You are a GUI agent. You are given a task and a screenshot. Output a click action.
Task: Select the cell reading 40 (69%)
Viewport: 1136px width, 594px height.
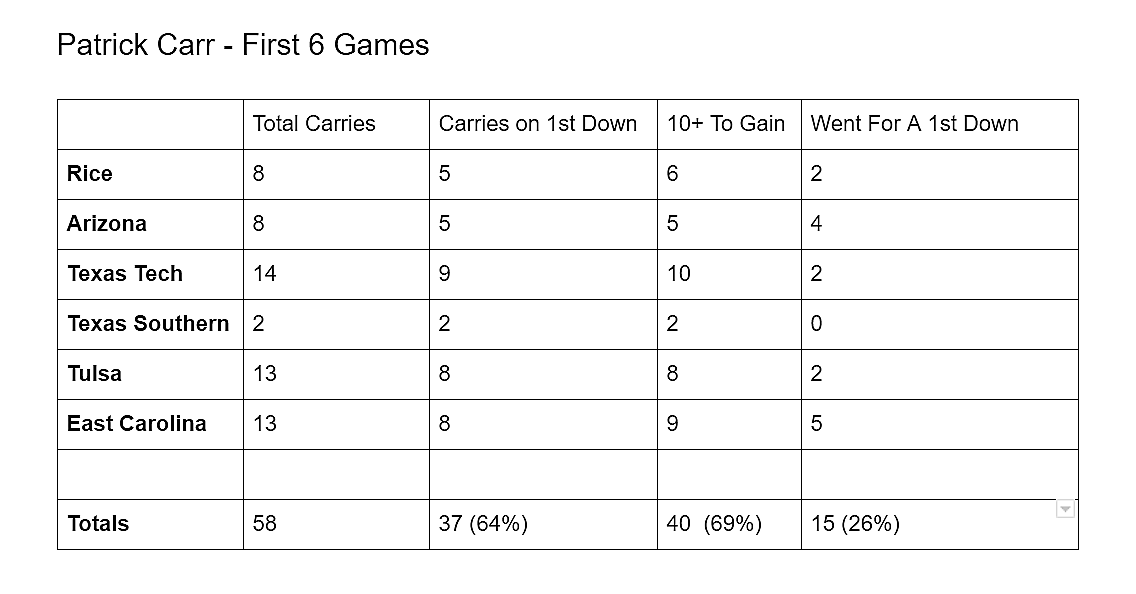point(729,524)
